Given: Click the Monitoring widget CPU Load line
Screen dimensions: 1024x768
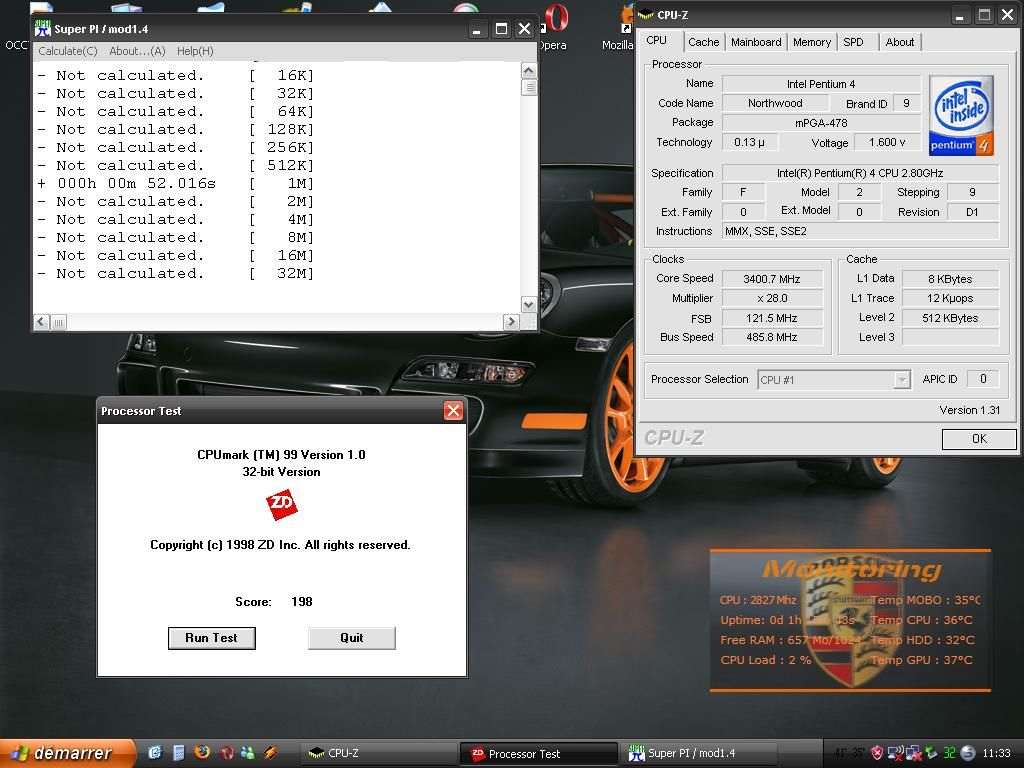Looking at the screenshot, I should 765,660.
